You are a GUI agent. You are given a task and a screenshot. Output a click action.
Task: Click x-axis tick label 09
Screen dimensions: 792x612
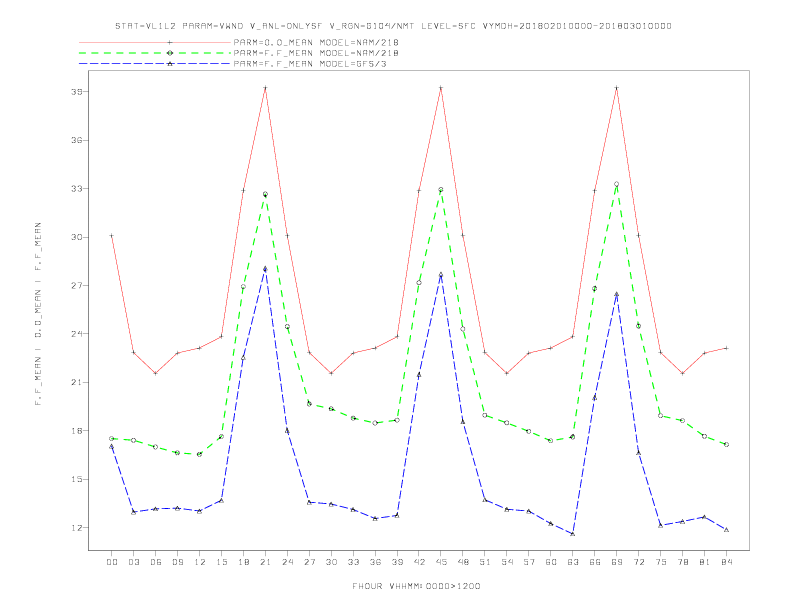(177, 562)
